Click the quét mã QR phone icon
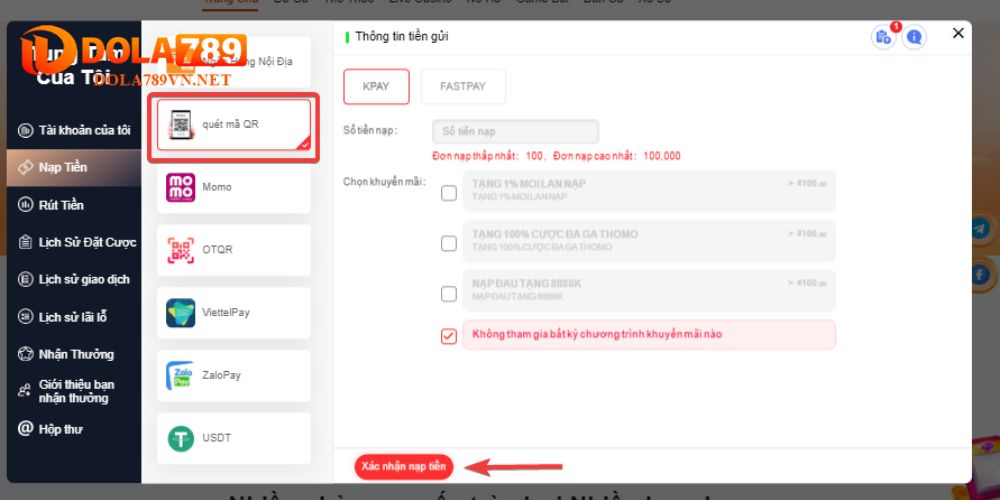This screenshot has width=1000, height=500. pyautogui.click(x=180, y=124)
